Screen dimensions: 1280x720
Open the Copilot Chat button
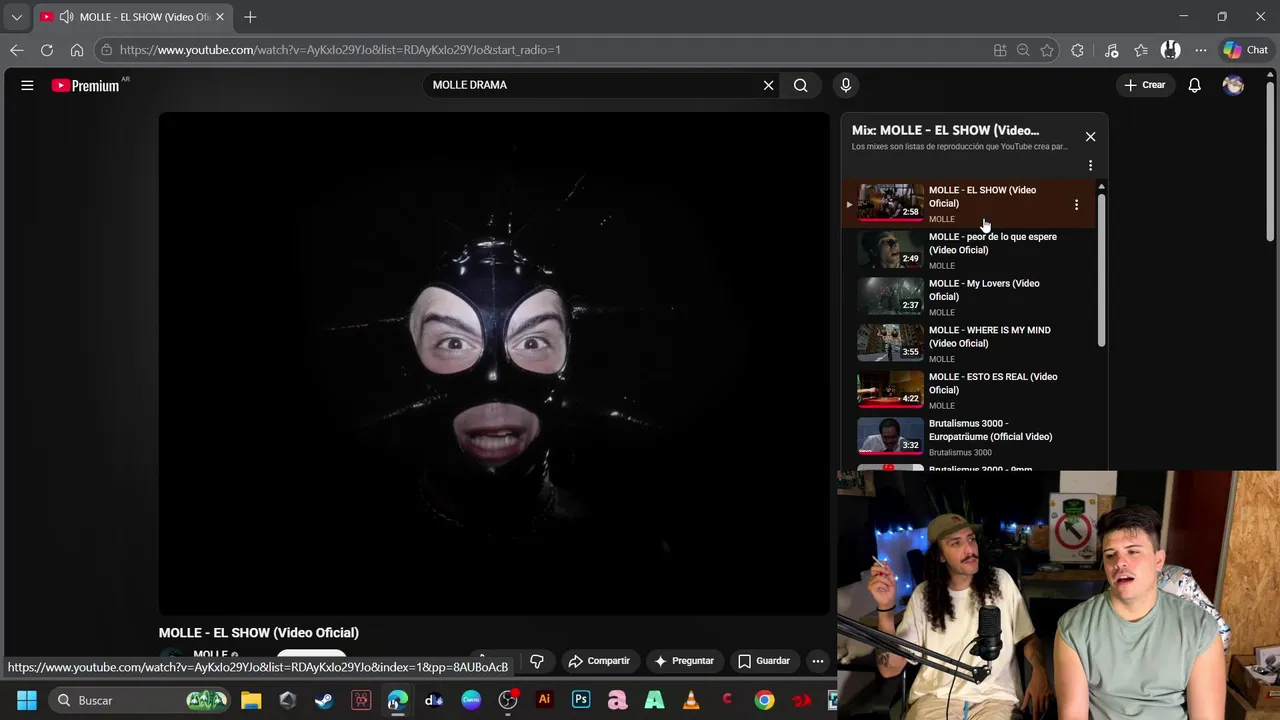tap(1246, 50)
